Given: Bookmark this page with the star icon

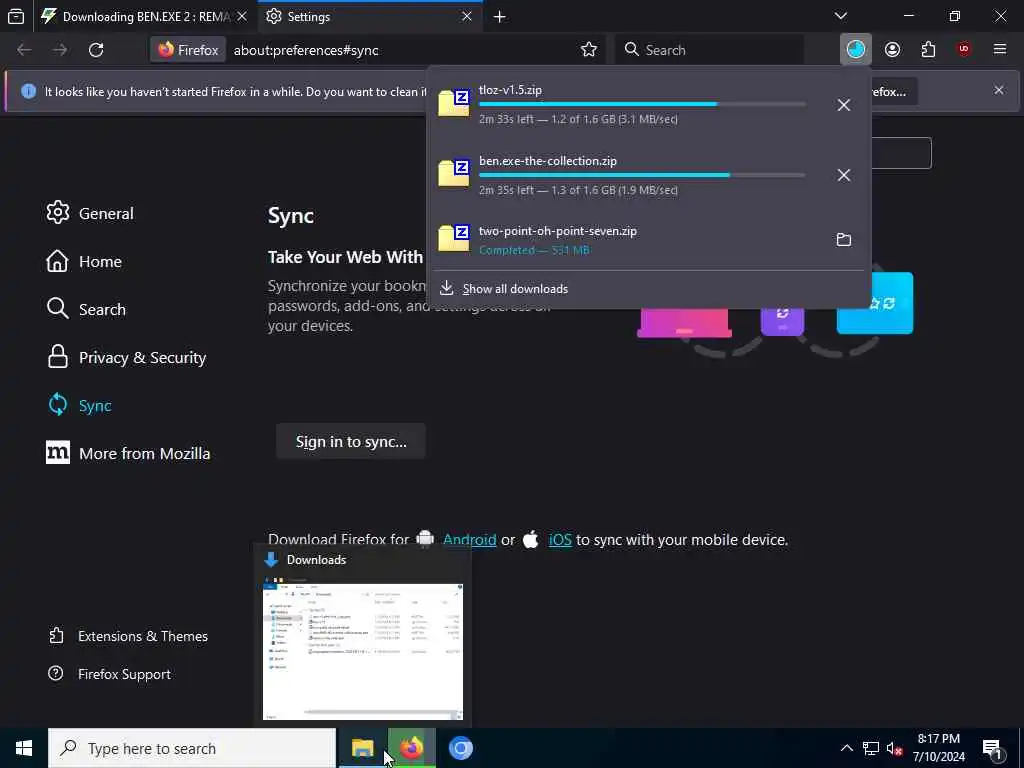Looking at the screenshot, I should click(x=589, y=50).
